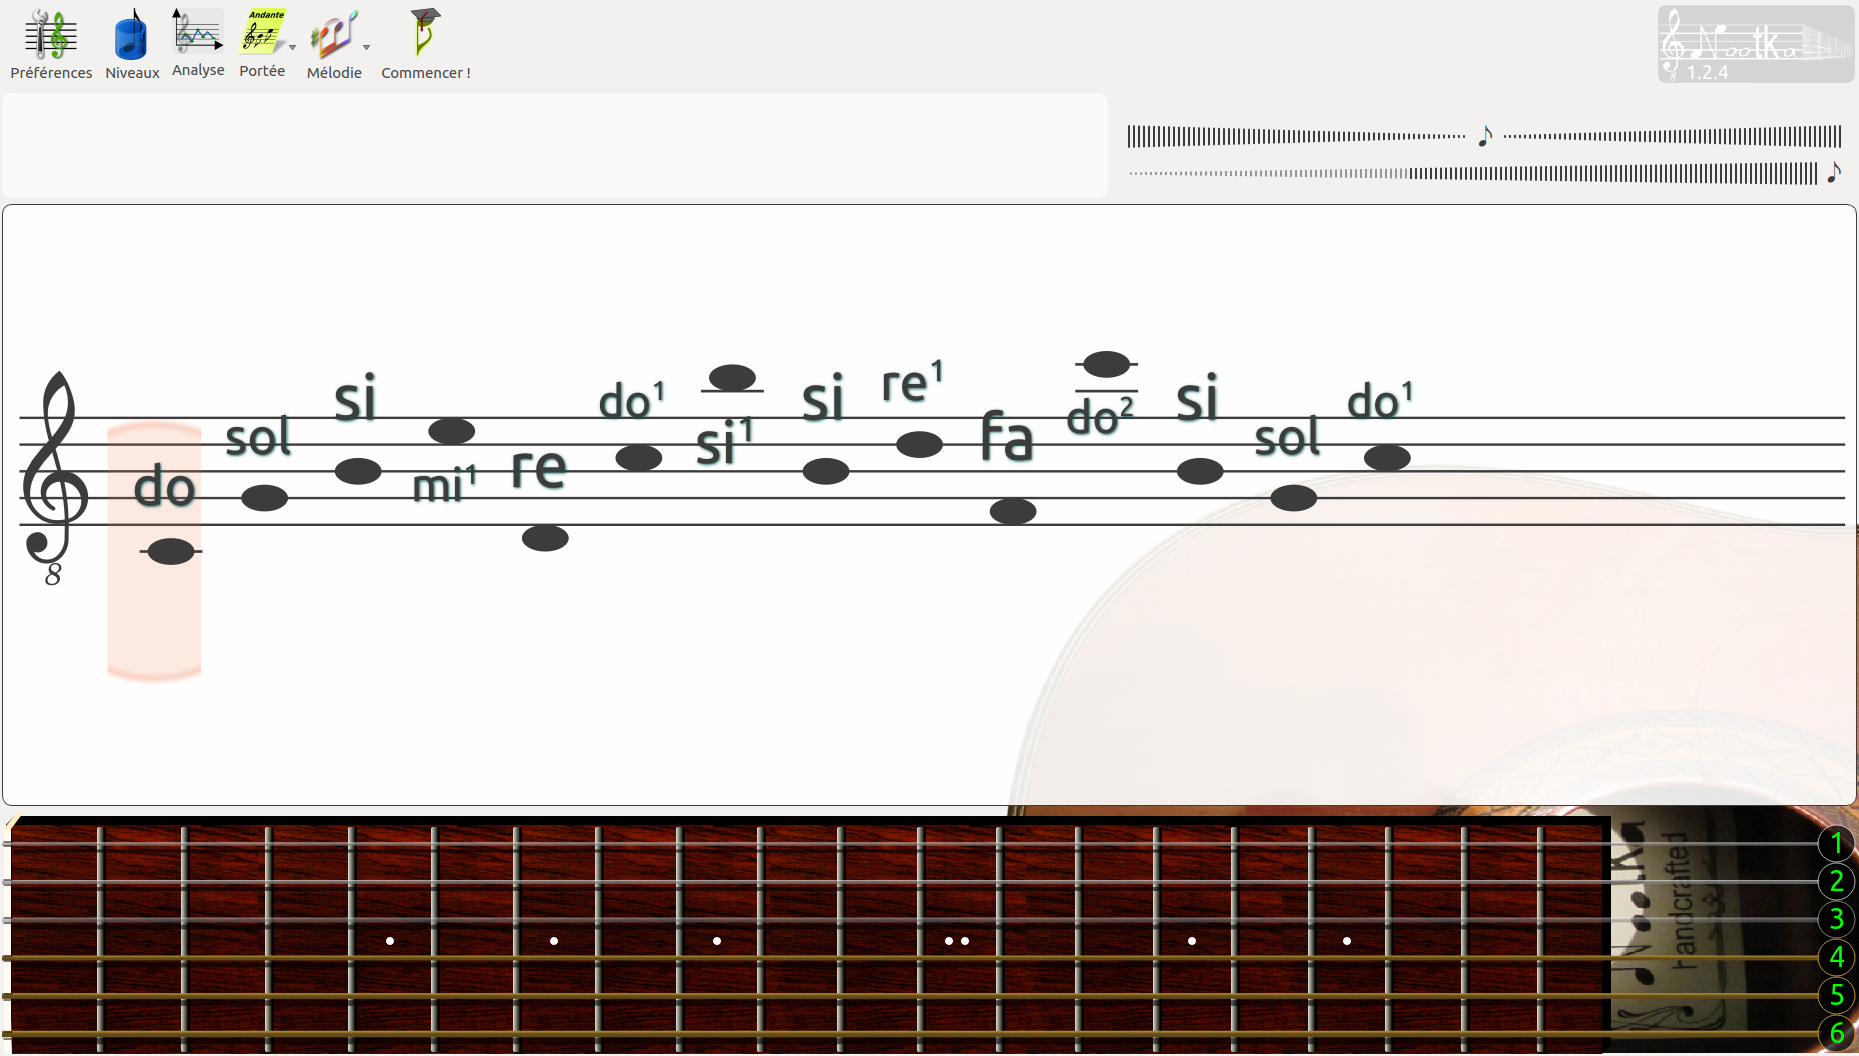Click the note icon ending the volume meter
Screen dimensions: 1859x1056
[x=1833, y=173]
